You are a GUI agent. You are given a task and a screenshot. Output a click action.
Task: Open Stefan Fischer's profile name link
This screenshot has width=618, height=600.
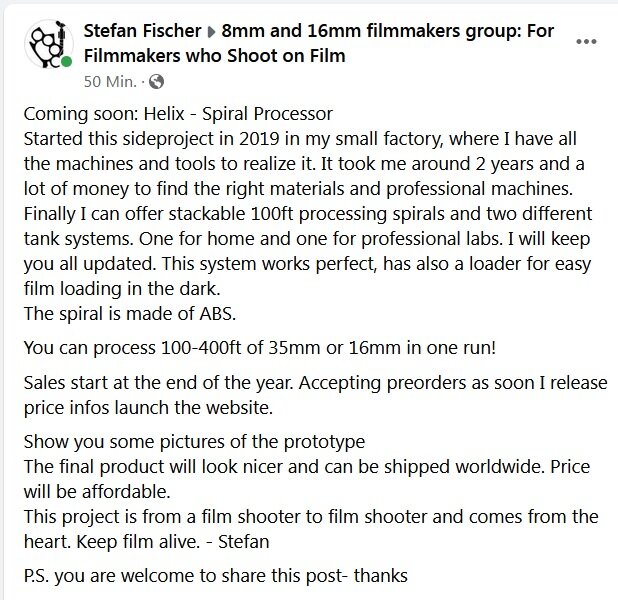point(142,31)
